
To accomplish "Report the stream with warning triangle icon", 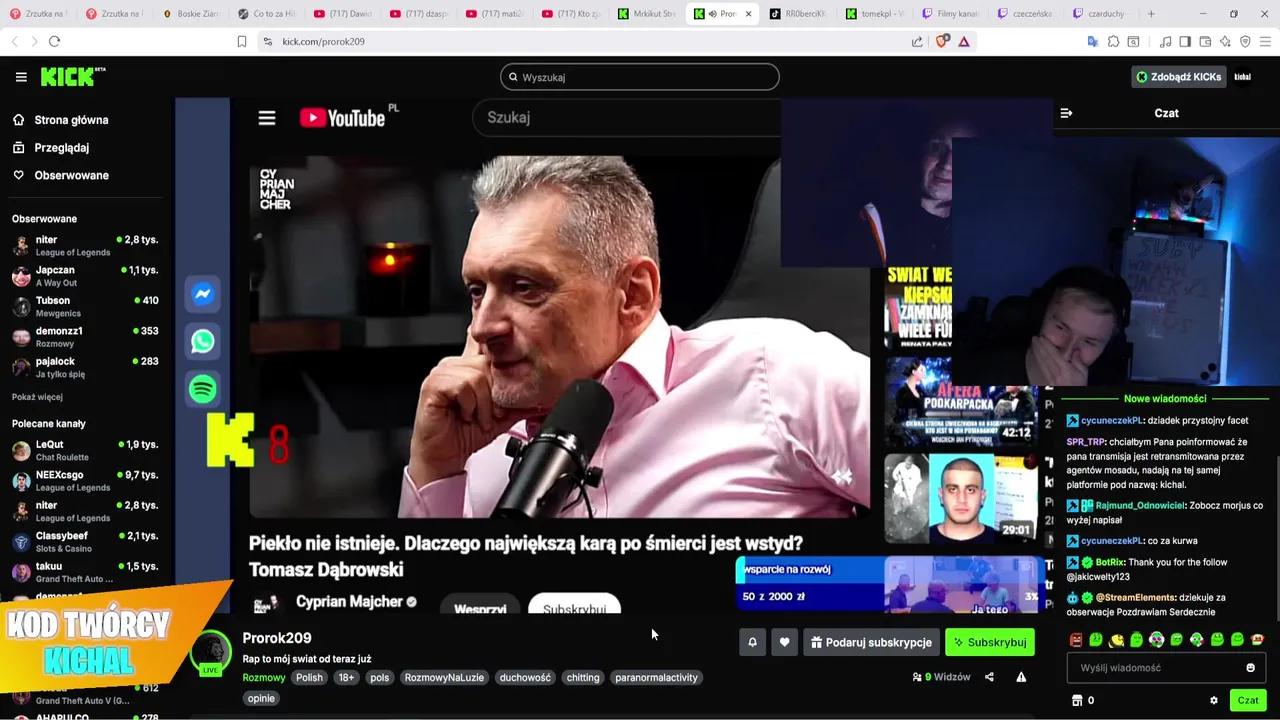I will [x=1021, y=677].
